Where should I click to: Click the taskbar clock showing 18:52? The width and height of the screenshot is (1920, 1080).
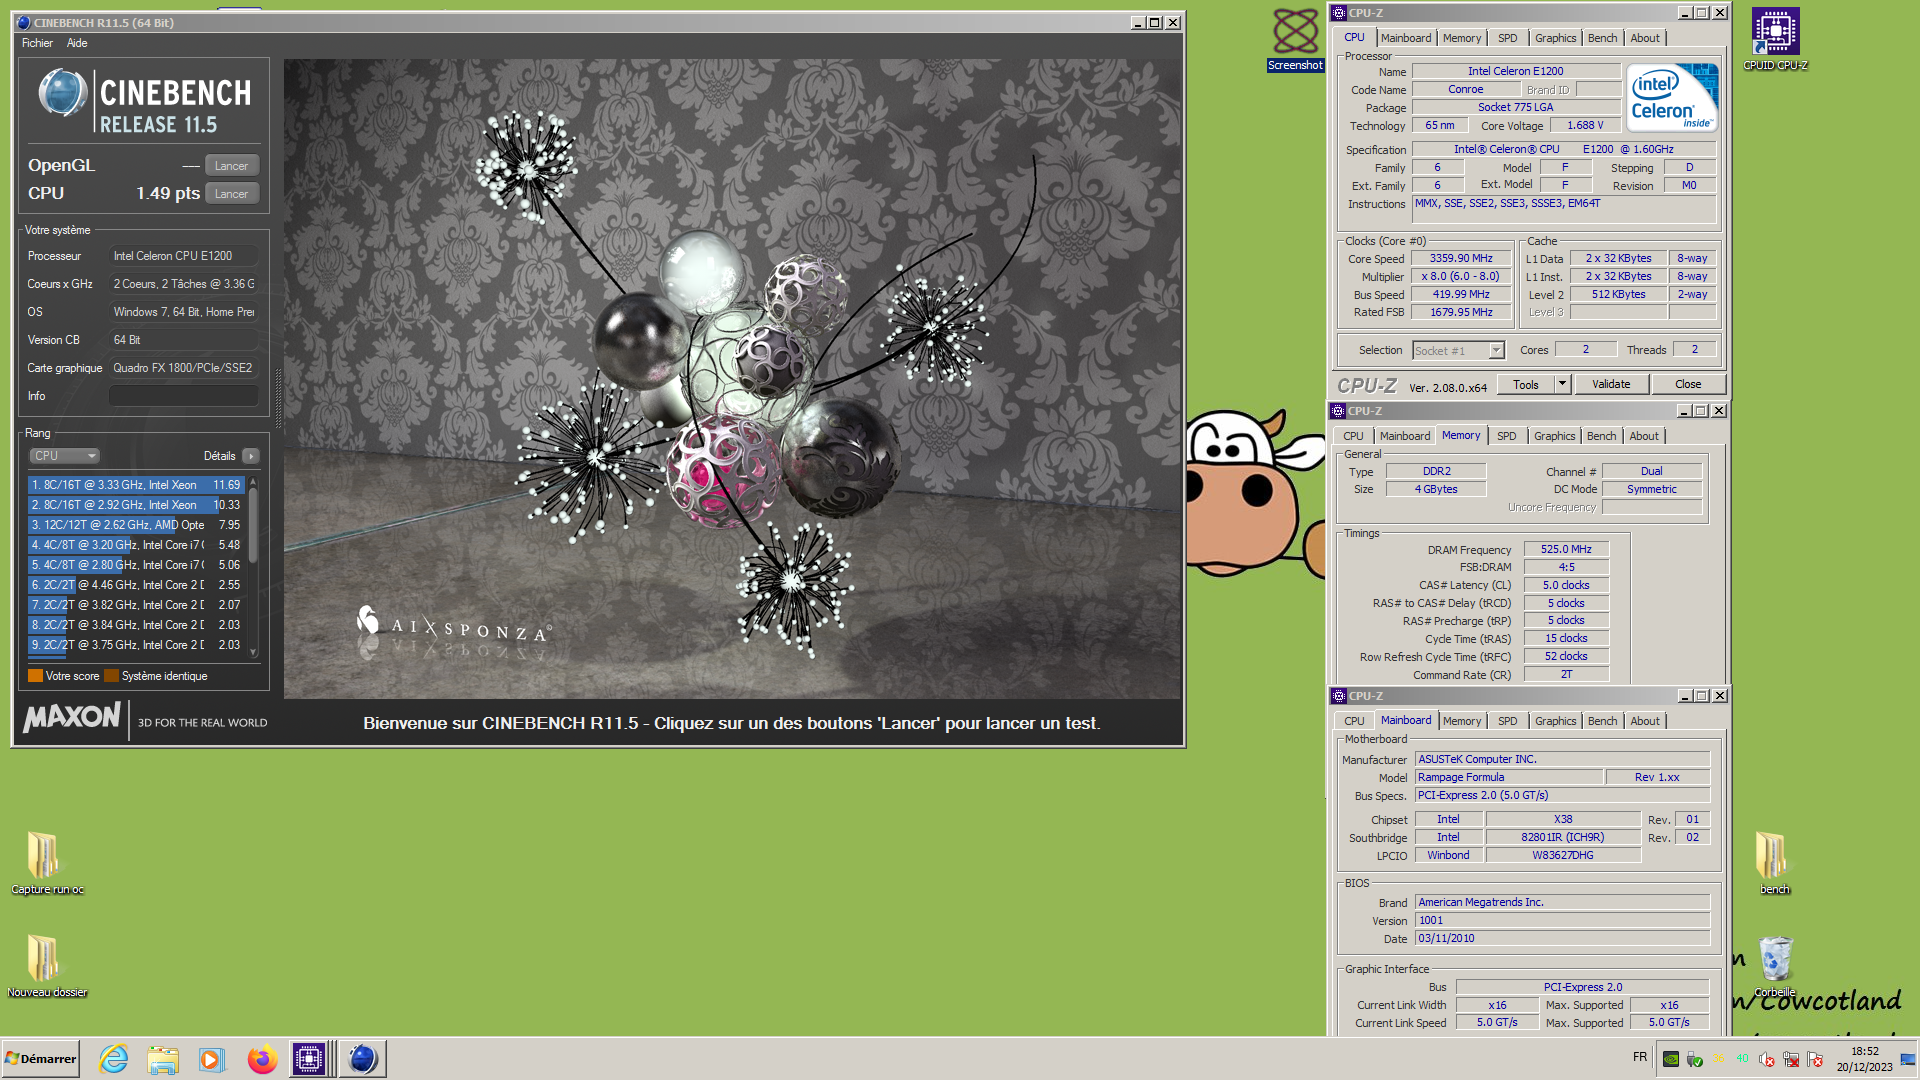tap(1864, 1059)
